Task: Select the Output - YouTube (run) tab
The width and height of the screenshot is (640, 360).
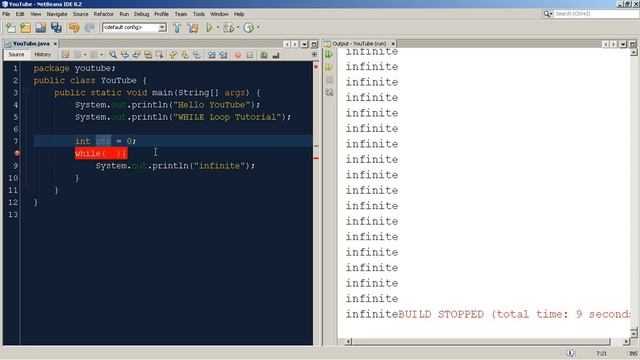Action: click(359, 43)
